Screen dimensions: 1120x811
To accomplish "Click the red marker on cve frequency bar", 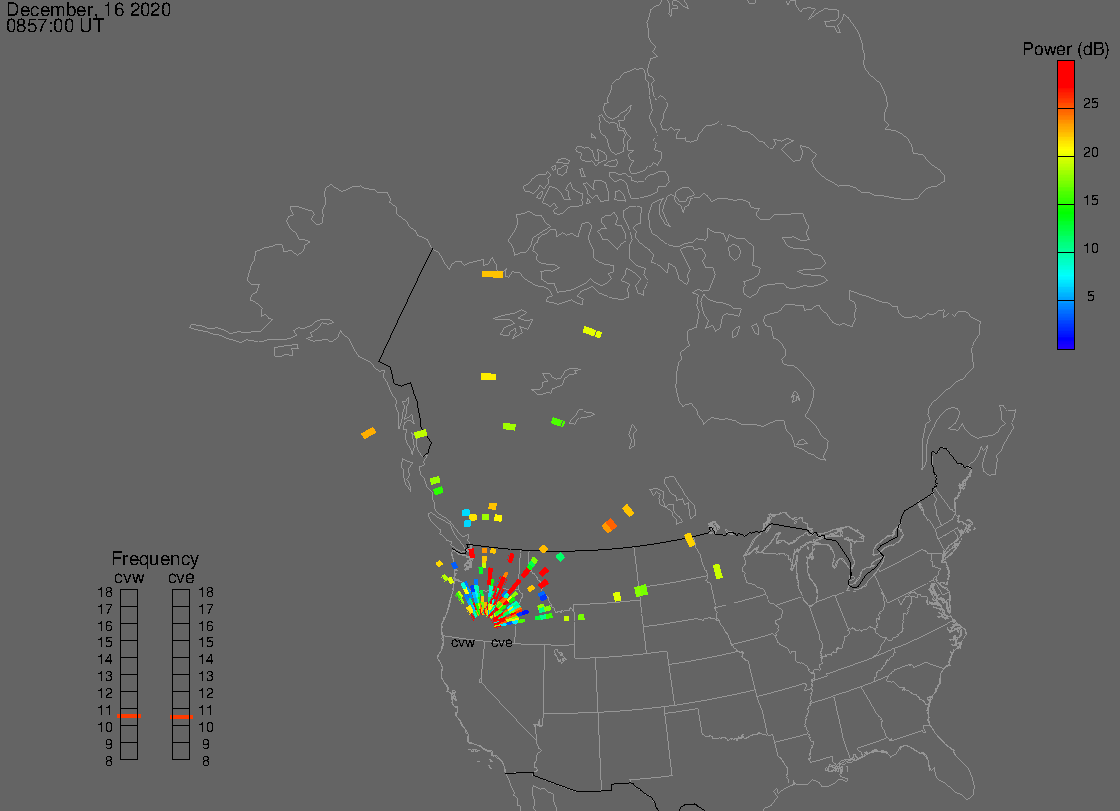I will point(181,717).
